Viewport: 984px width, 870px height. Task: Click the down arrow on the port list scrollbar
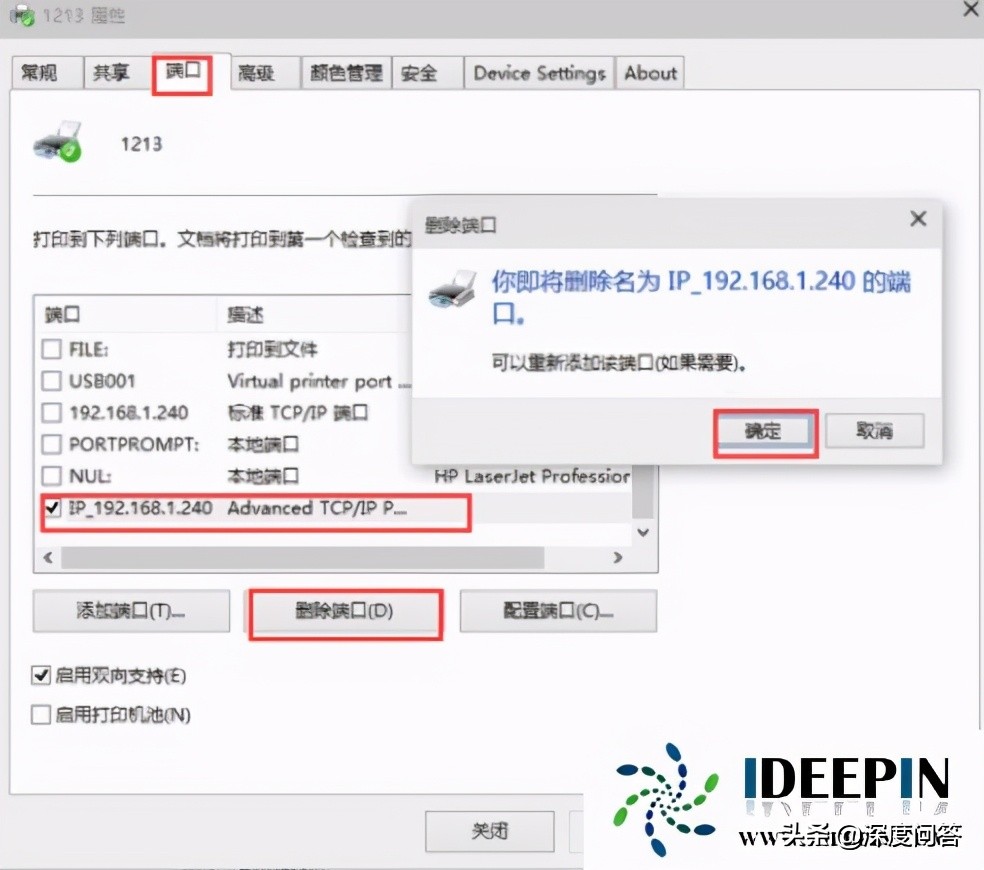tap(642, 532)
